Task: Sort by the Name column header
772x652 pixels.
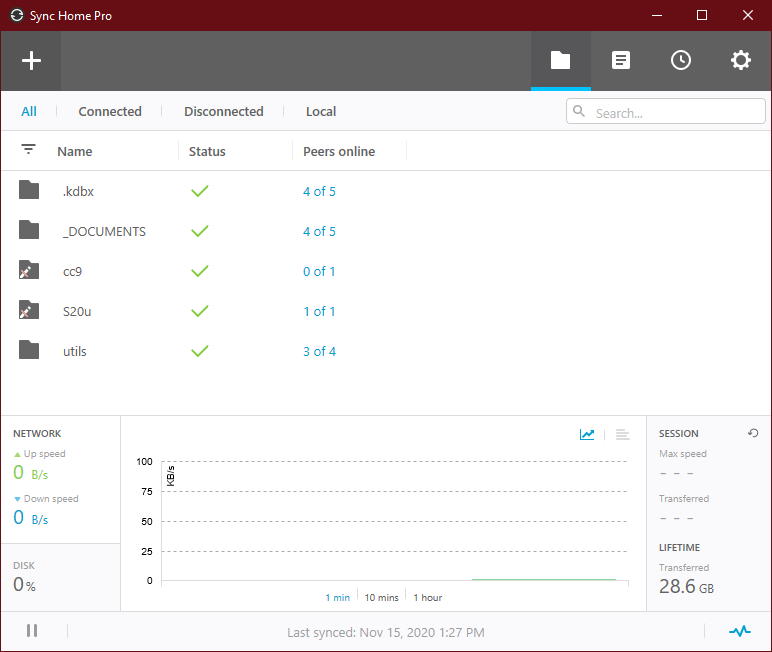Action: pyautogui.click(x=75, y=152)
